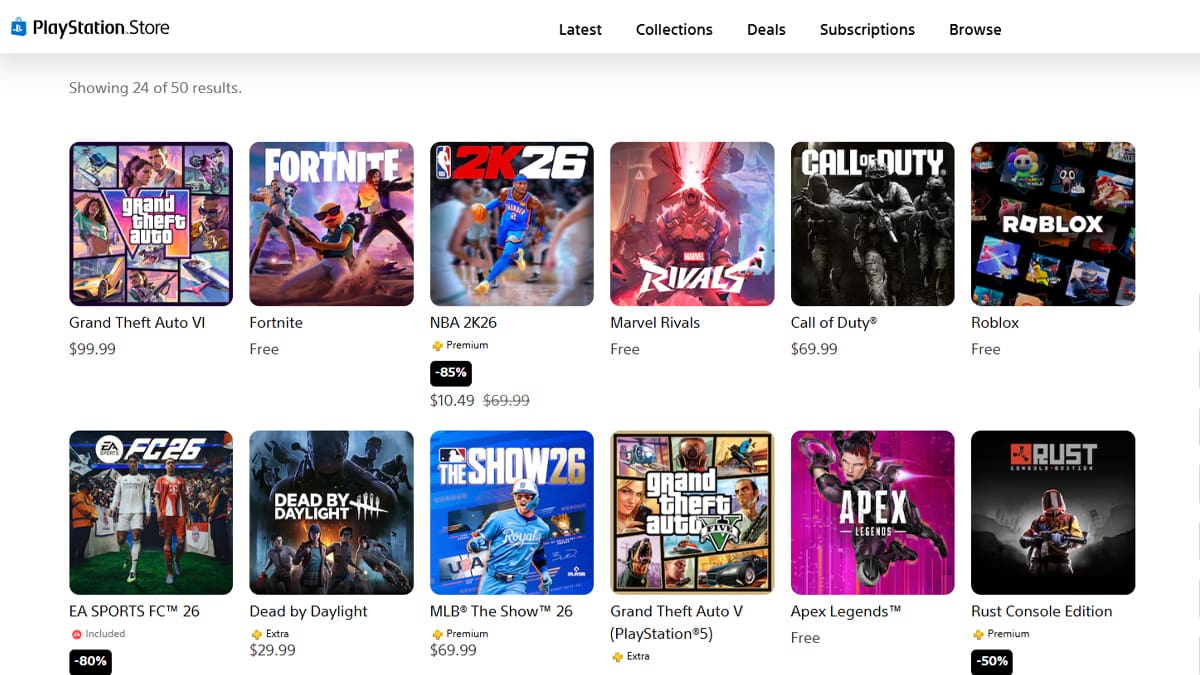Select the NBA 2K26 cover thumbnail
Viewport: 1200px width, 675px height.
tap(512, 224)
